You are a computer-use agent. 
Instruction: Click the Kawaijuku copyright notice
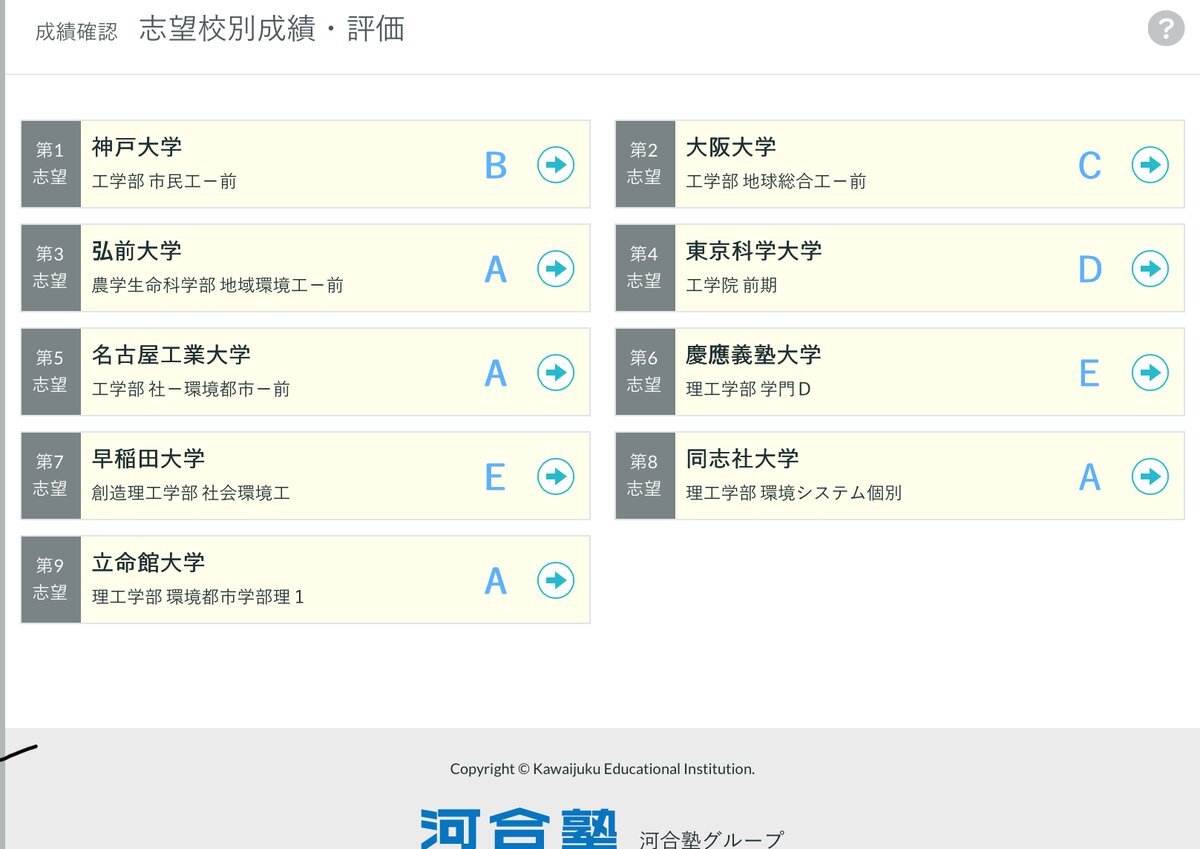pos(602,769)
